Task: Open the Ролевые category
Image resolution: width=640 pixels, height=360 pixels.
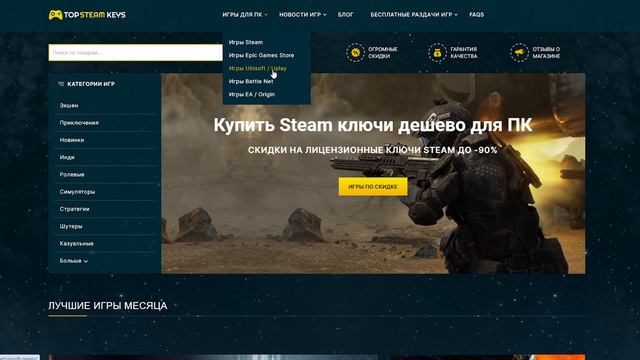Action: [72, 174]
